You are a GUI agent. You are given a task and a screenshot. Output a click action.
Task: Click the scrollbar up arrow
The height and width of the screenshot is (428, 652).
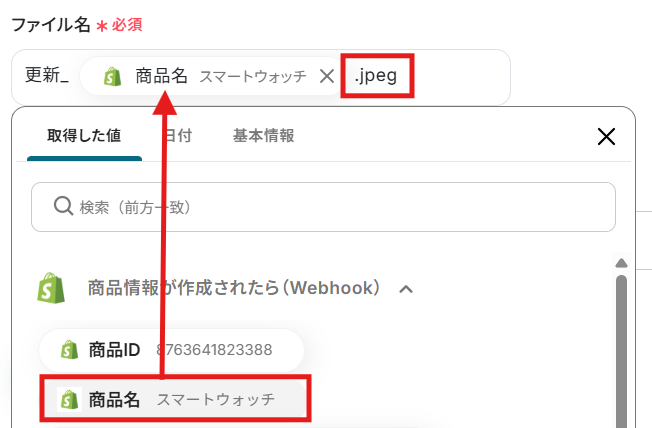pos(621,262)
